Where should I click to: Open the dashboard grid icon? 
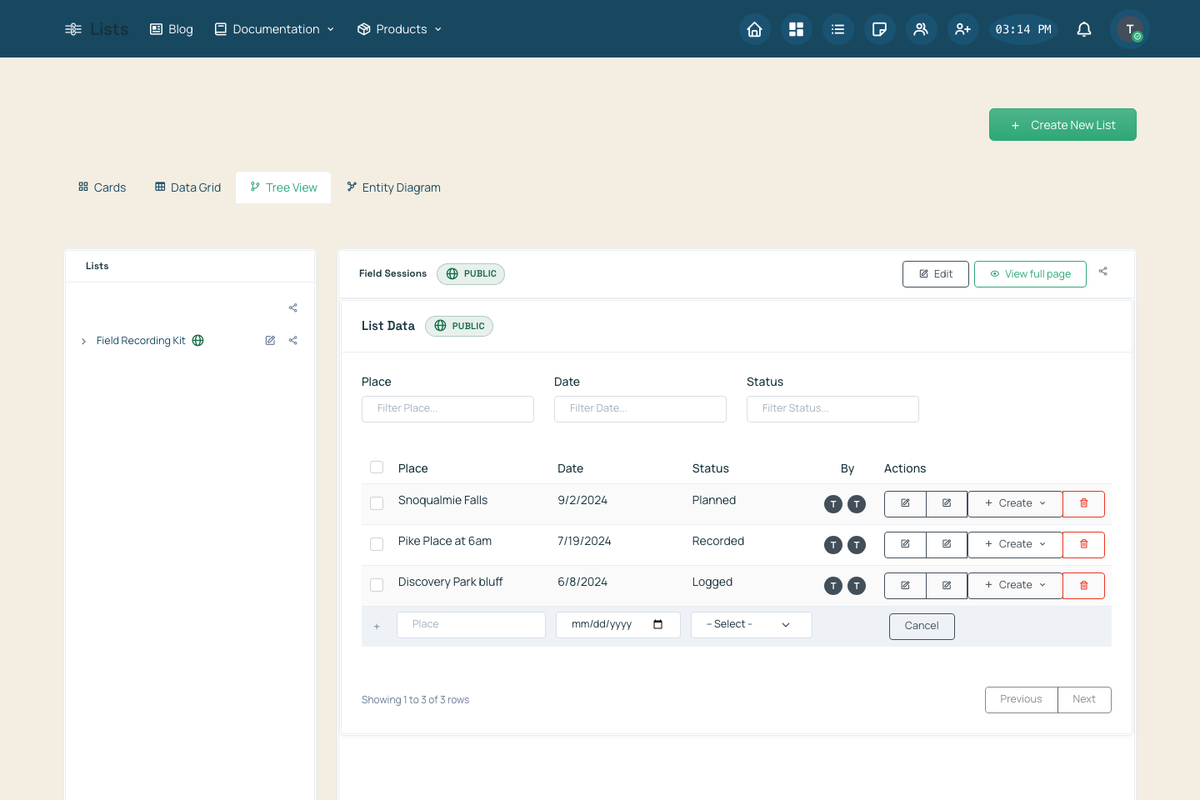tap(796, 29)
